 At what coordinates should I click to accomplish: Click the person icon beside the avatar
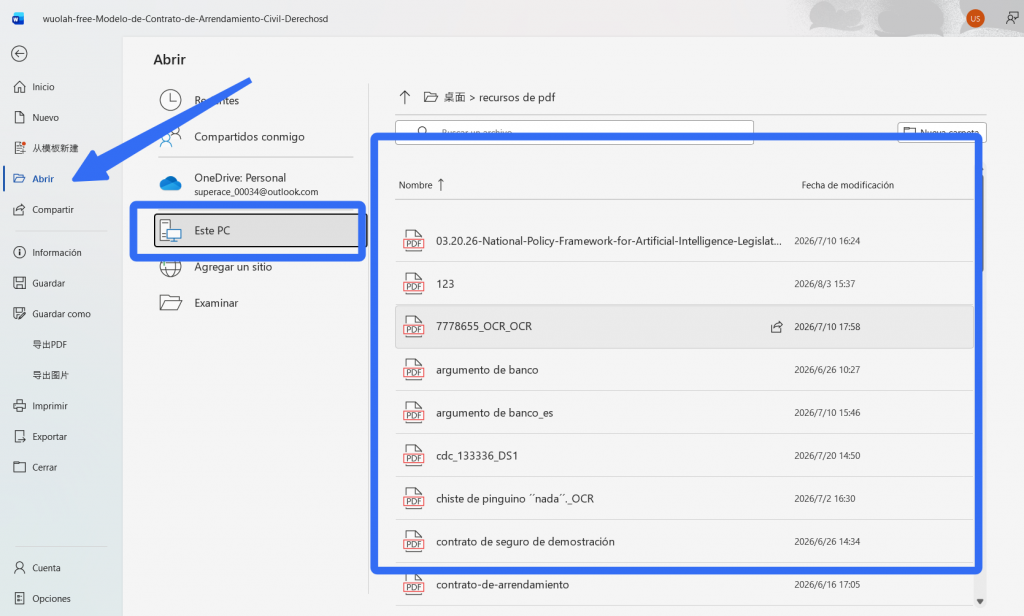[1012, 18]
